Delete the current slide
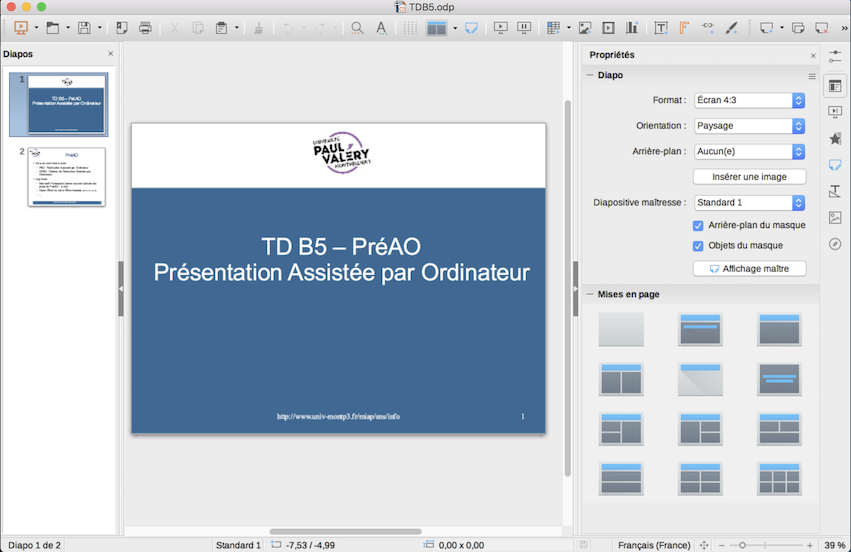The image size is (851, 552). click(822, 28)
